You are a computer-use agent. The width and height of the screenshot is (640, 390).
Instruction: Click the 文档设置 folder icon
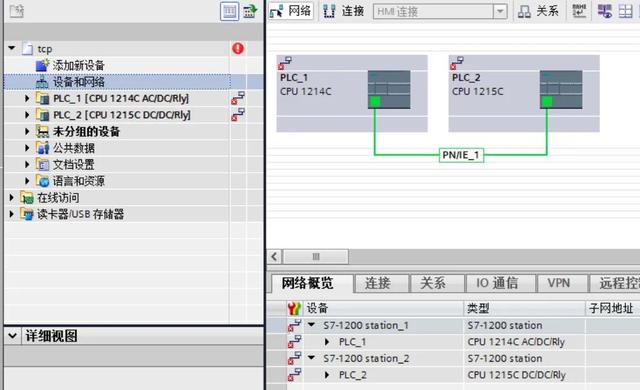[x=42, y=164]
